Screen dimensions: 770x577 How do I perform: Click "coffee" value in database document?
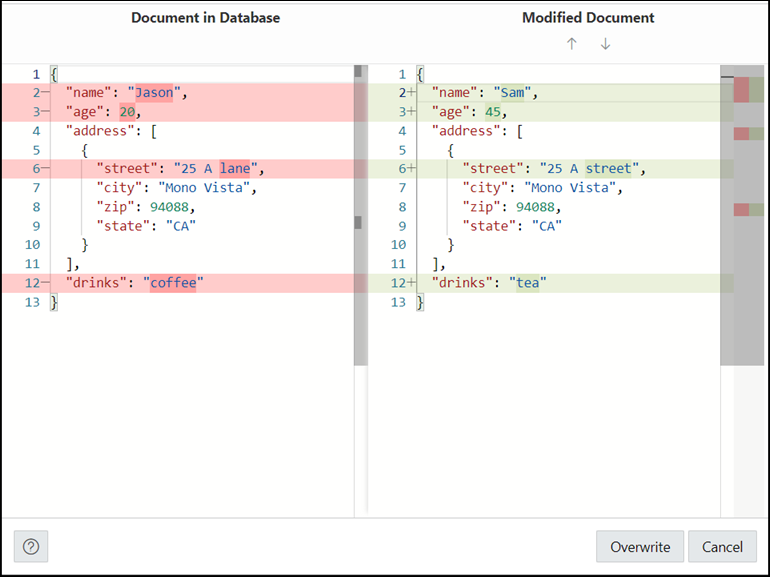click(x=173, y=282)
